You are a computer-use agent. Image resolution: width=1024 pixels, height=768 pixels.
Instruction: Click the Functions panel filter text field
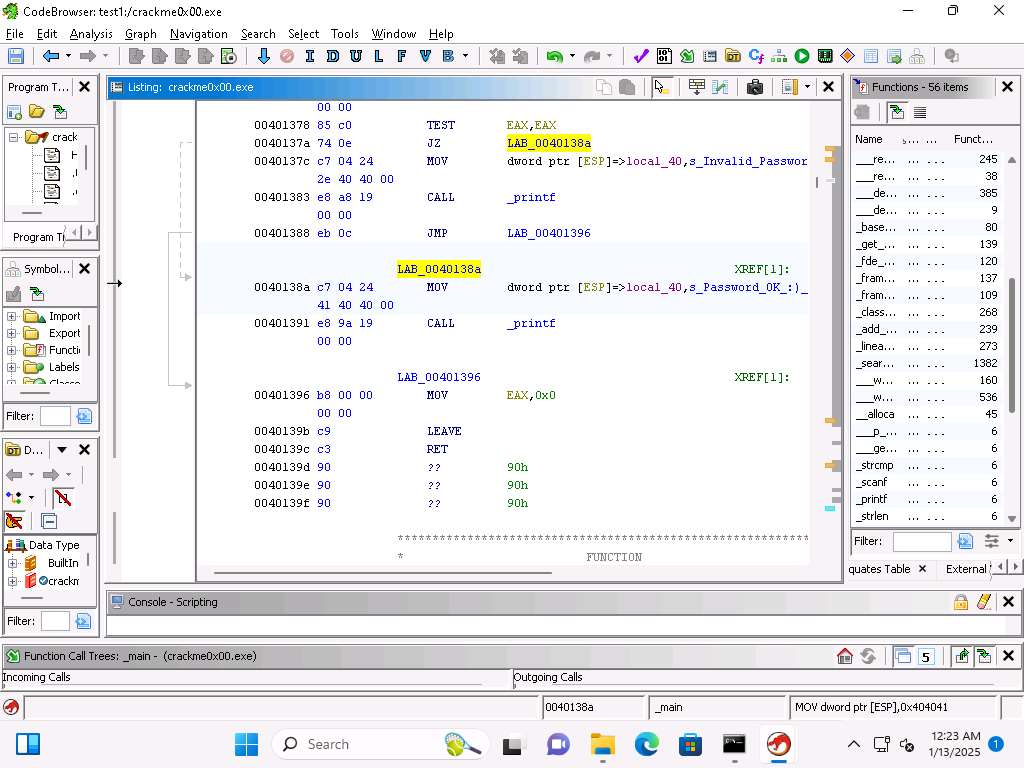(x=921, y=541)
